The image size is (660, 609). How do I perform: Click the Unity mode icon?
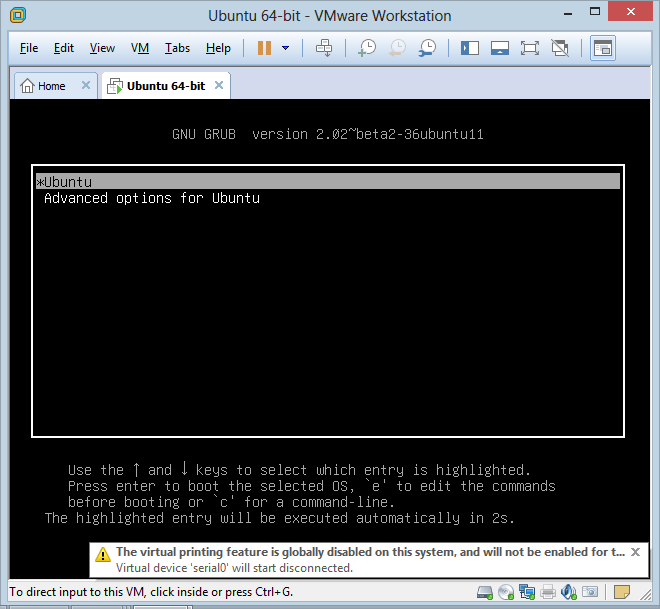(560, 48)
